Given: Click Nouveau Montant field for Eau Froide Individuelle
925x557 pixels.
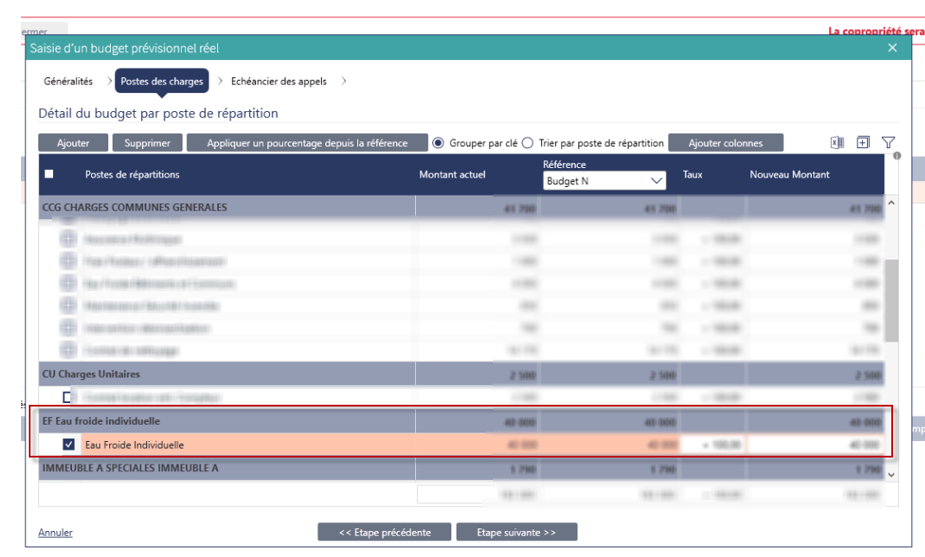Looking at the screenshot, I should click(815, 445).
